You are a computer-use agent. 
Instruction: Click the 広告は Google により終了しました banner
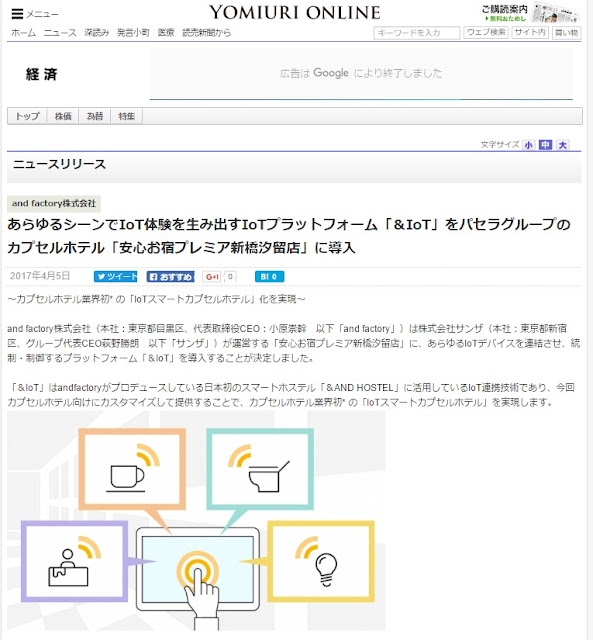click(x=361, y=73)
